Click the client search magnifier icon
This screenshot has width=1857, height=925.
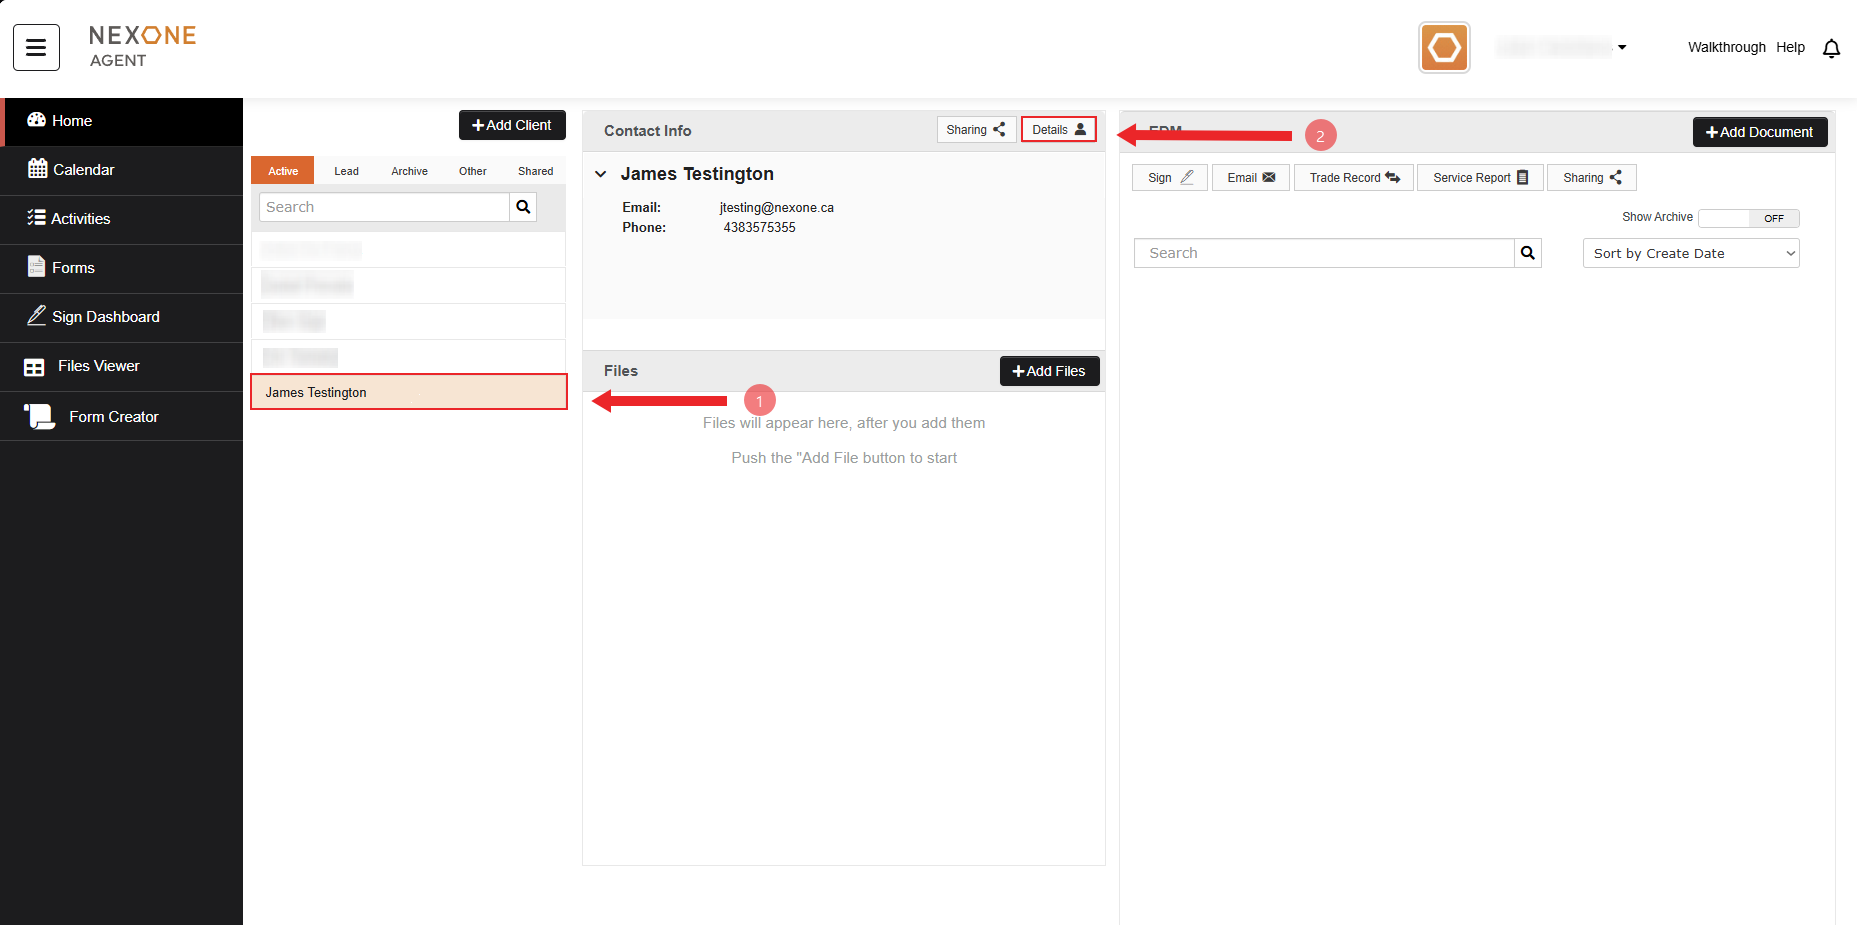523,207
